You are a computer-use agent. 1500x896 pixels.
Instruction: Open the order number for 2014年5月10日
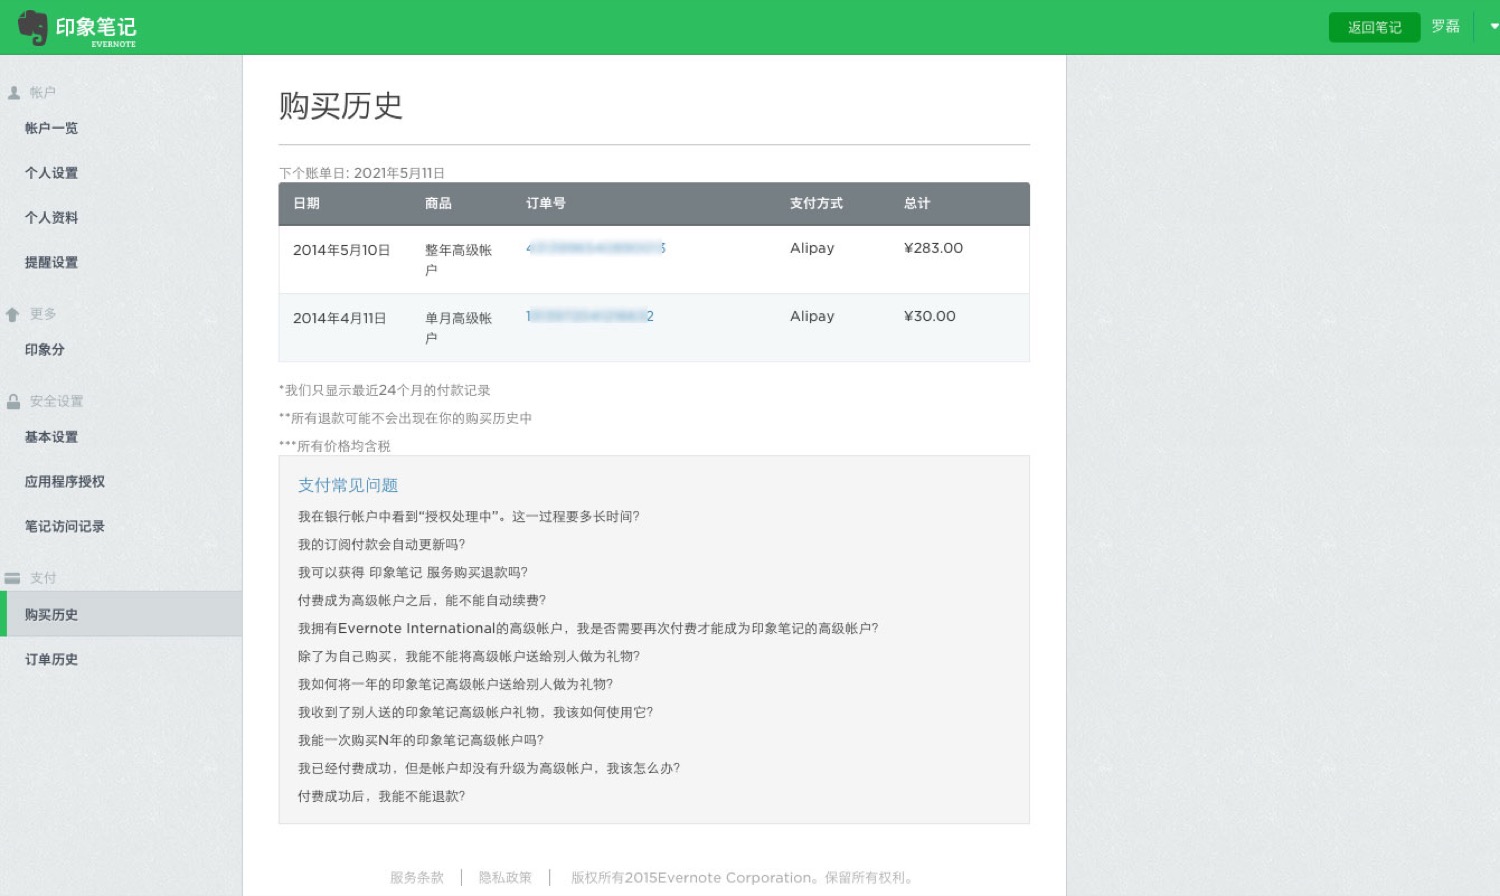click(x=595, y=248)
